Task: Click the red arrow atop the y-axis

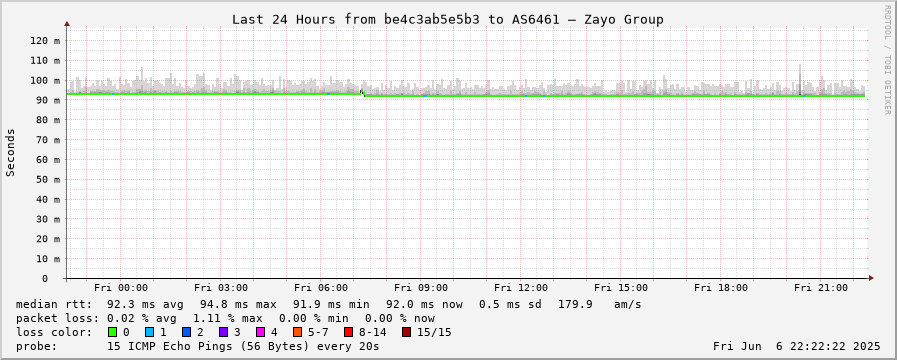Action: click(67, 24)
